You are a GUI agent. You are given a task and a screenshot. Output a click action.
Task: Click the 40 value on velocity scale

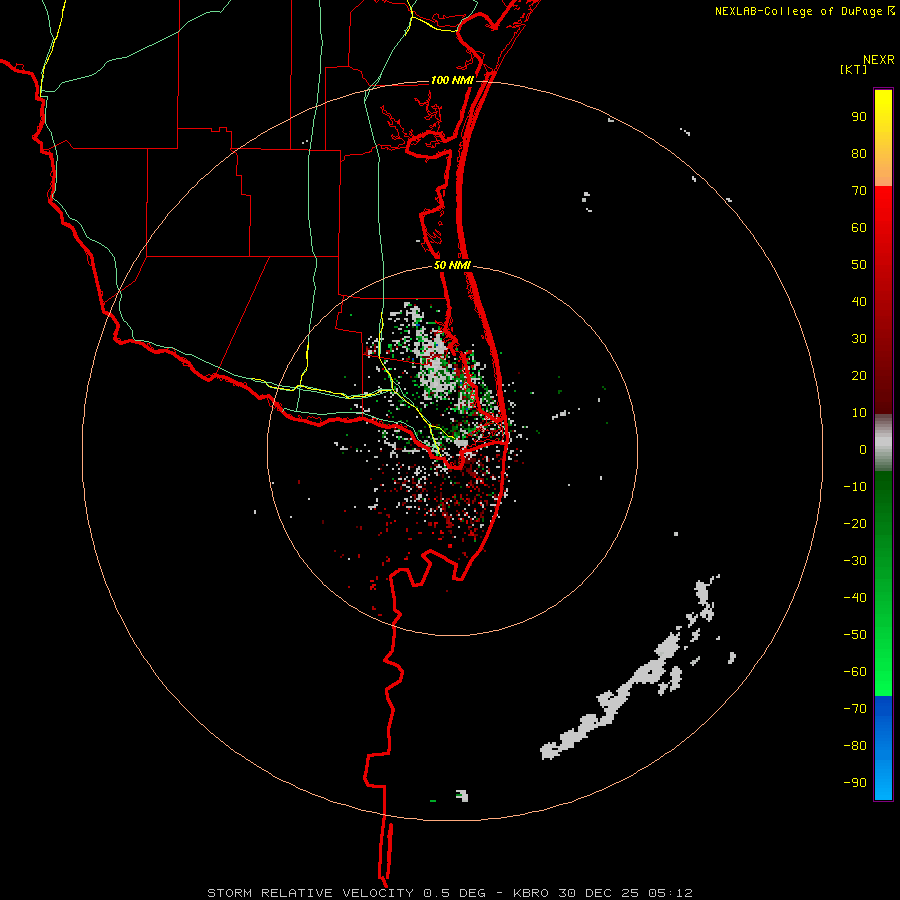pyautogui.click(x=859, y=301)
